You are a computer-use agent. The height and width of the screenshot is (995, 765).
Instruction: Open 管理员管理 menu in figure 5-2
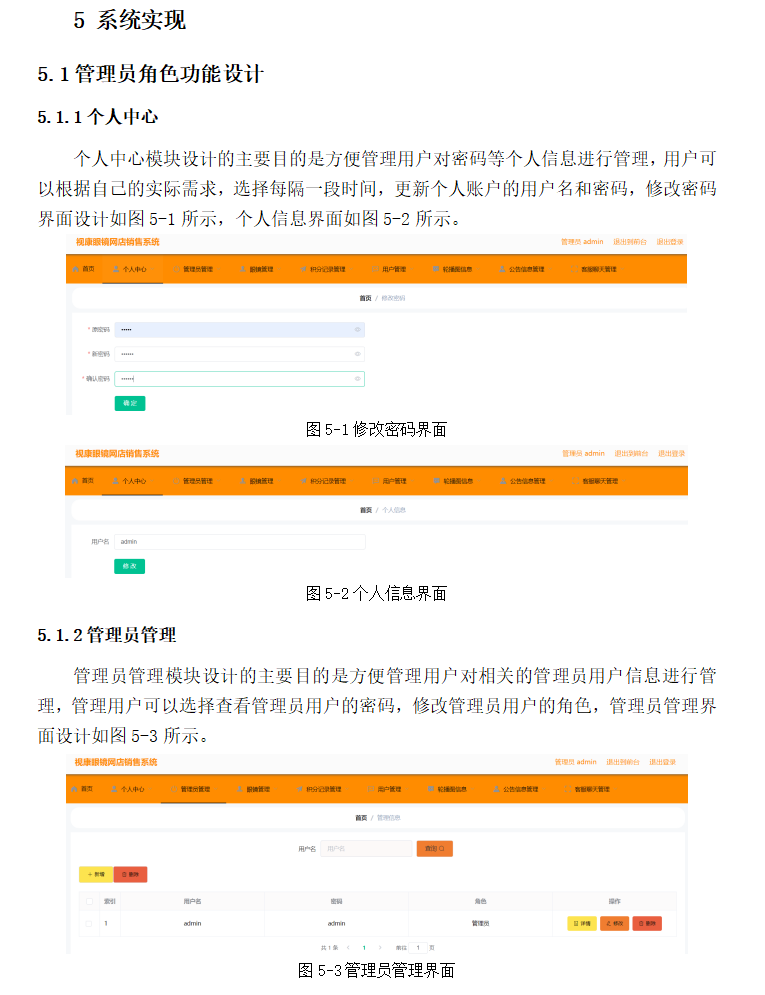pyautogui.click(x=194, y=481)
